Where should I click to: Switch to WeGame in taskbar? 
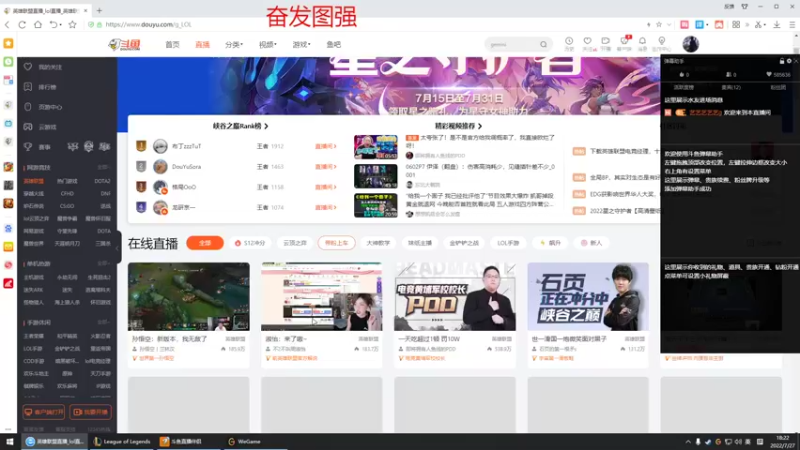click(245, 441)
